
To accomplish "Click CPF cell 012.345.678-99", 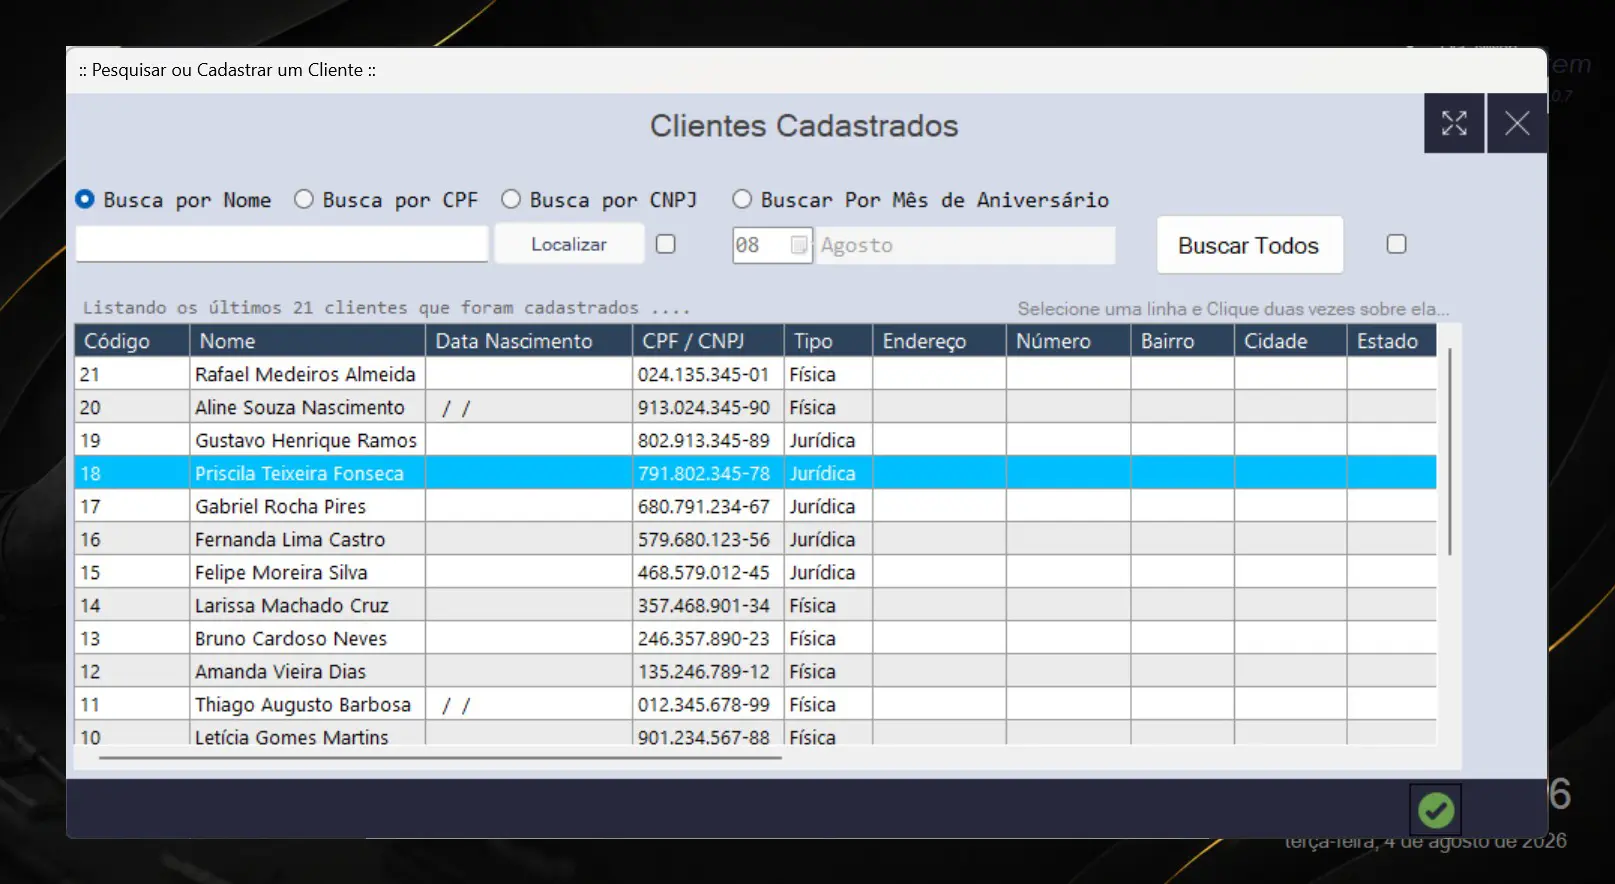I will coord(708,704).
